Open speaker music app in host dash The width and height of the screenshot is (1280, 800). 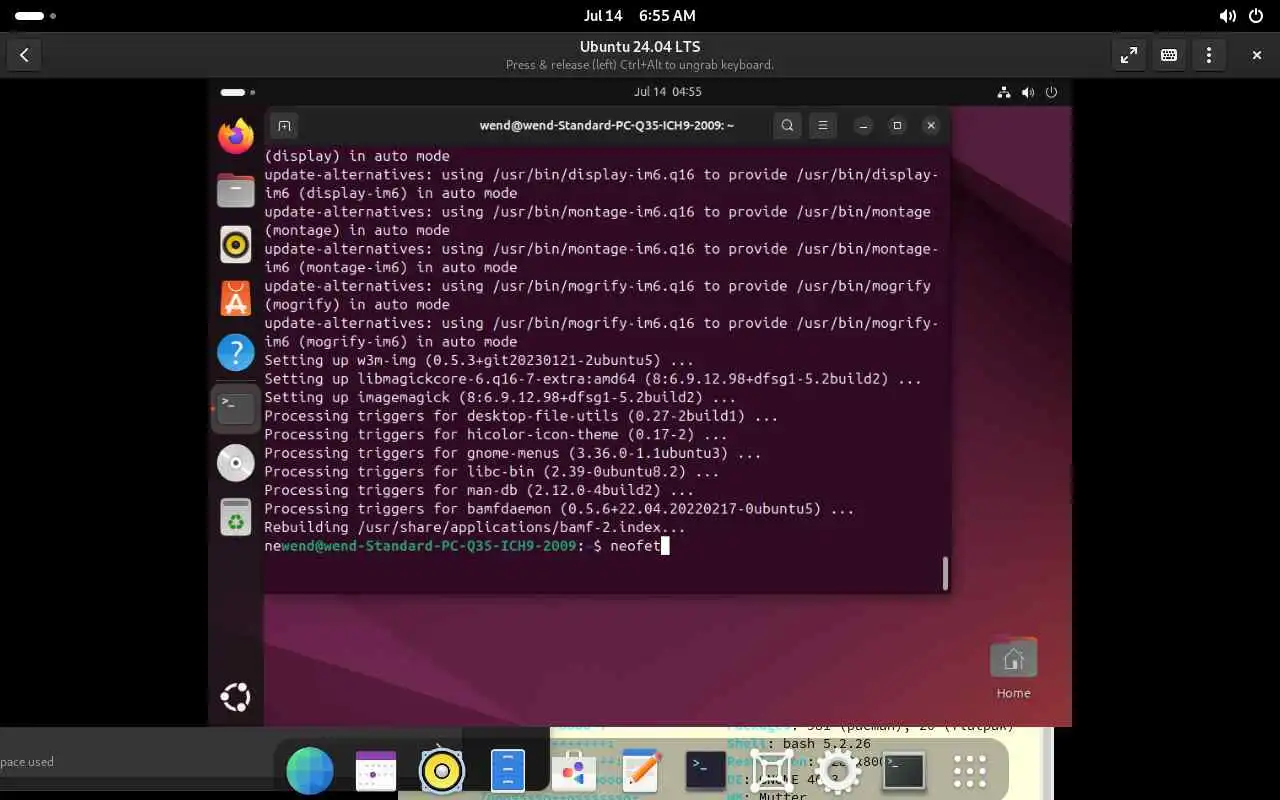(442, 771)
